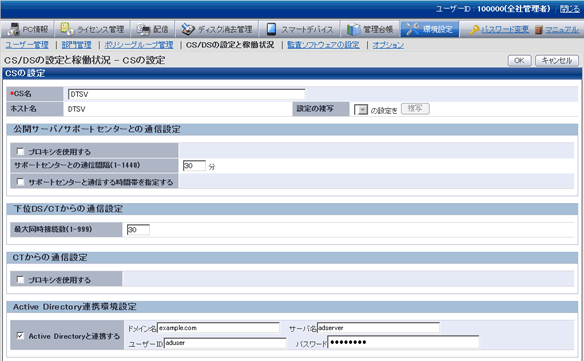Click the 最大同時接続数 input field
The width and height of the screenshot is (584, 361).
[138, 229]
